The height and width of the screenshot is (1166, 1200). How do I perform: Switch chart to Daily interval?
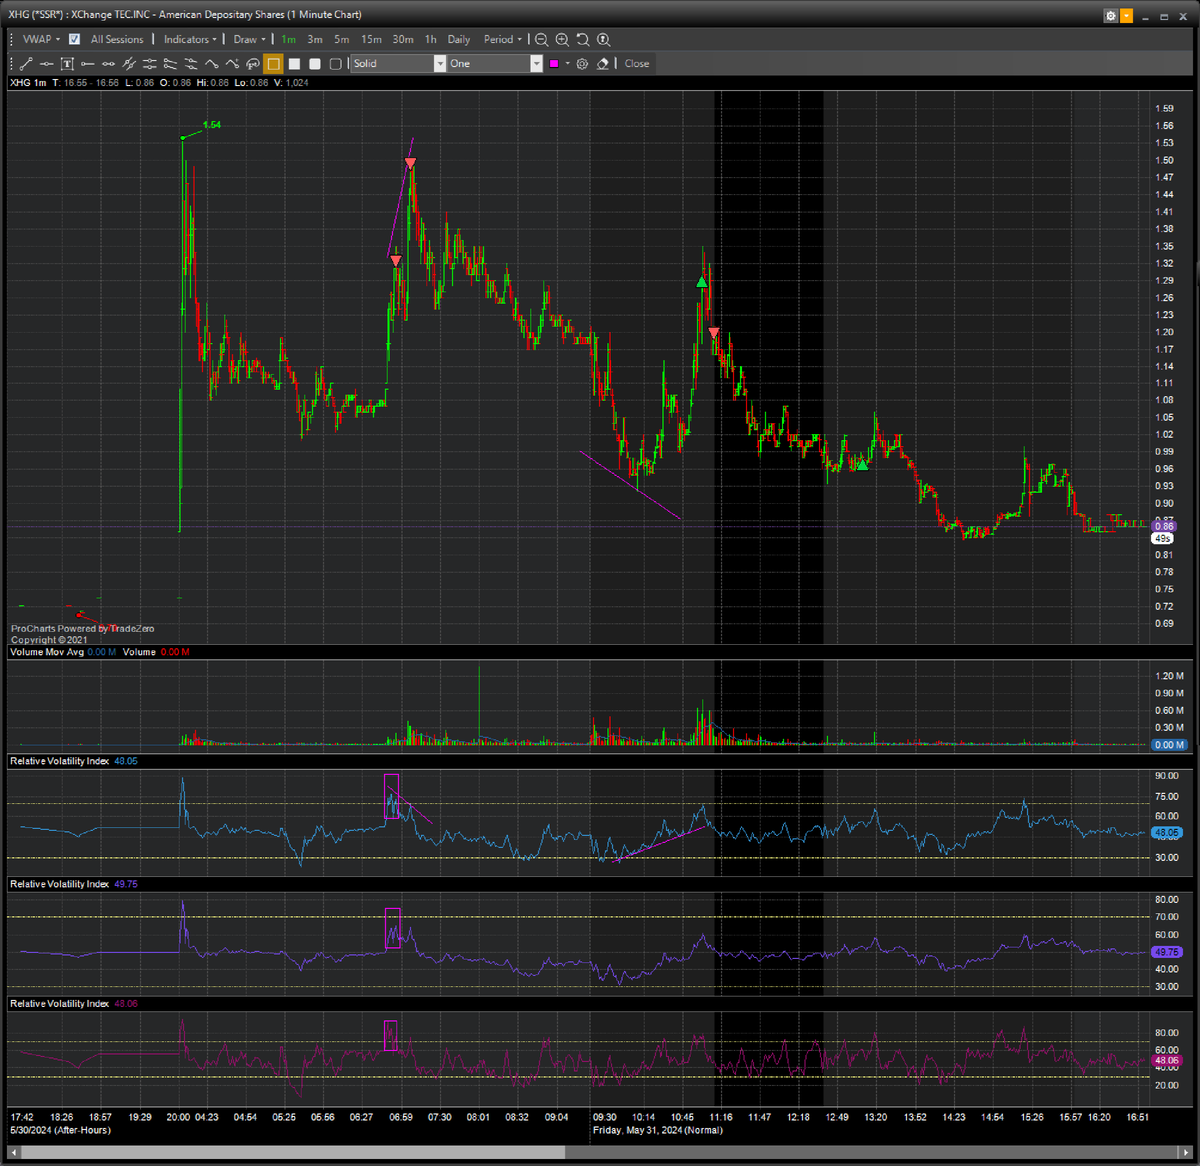459,39
